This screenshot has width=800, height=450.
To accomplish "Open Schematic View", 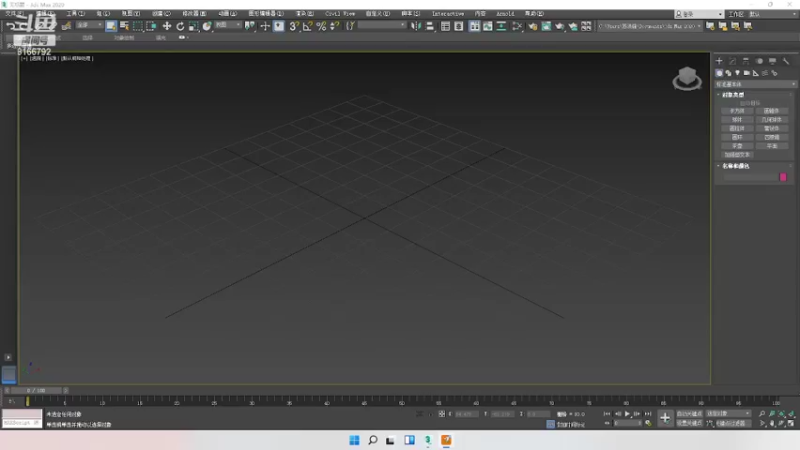I will coord(501,26).
